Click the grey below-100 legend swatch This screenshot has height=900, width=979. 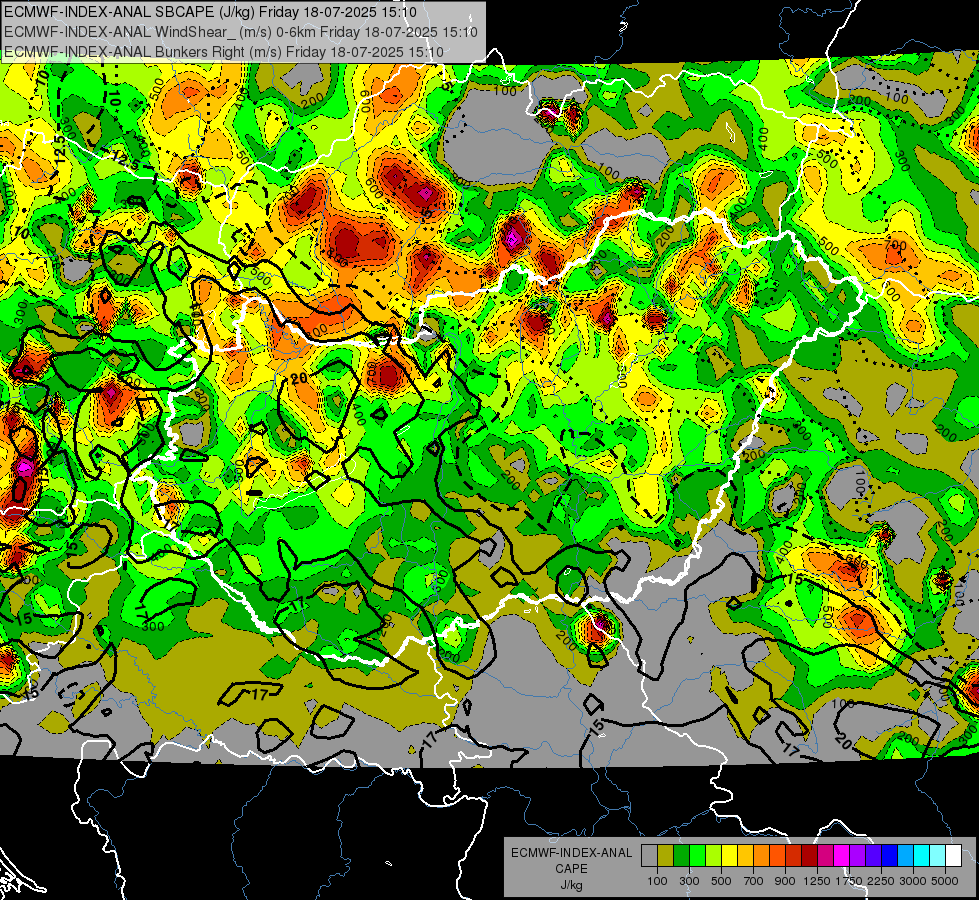(649, 855)
